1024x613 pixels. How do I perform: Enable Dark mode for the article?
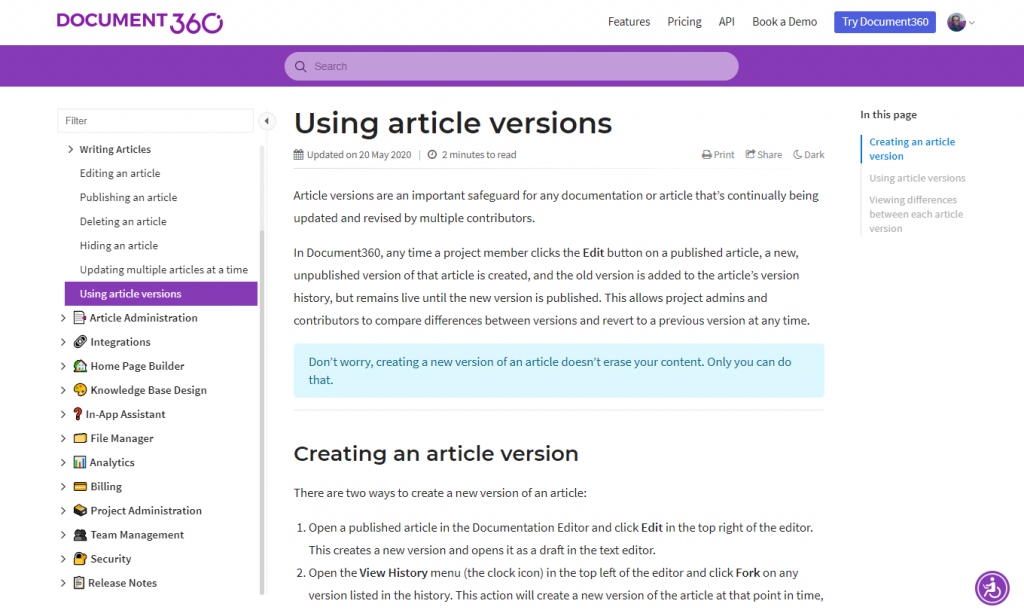[808, 154]
